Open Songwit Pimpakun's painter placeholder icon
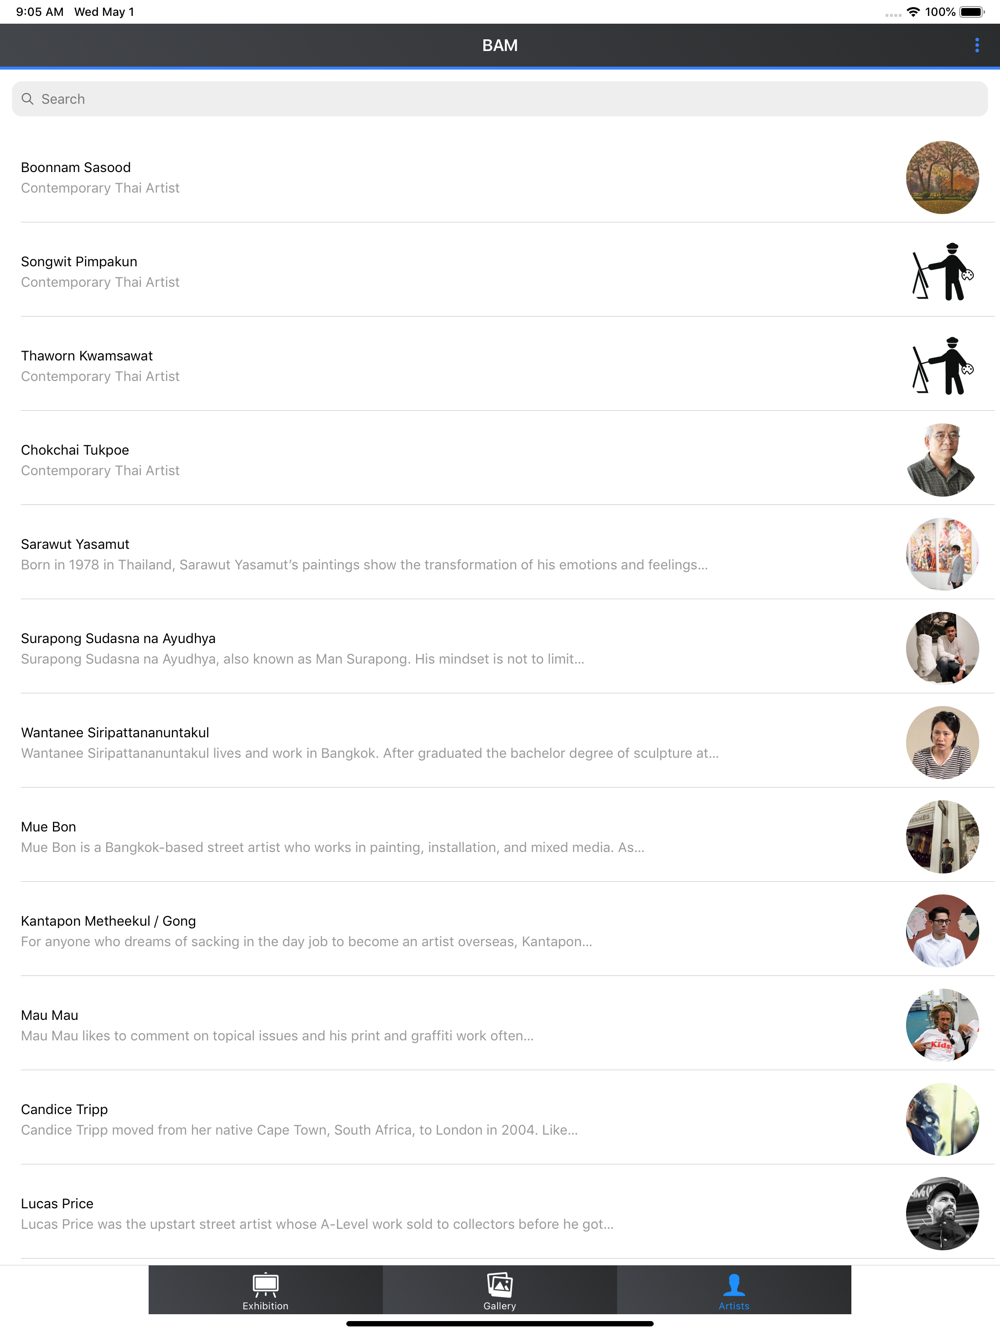This screenshot has height=1334, width=1000. pyautogui.click(x=942, y=271)
